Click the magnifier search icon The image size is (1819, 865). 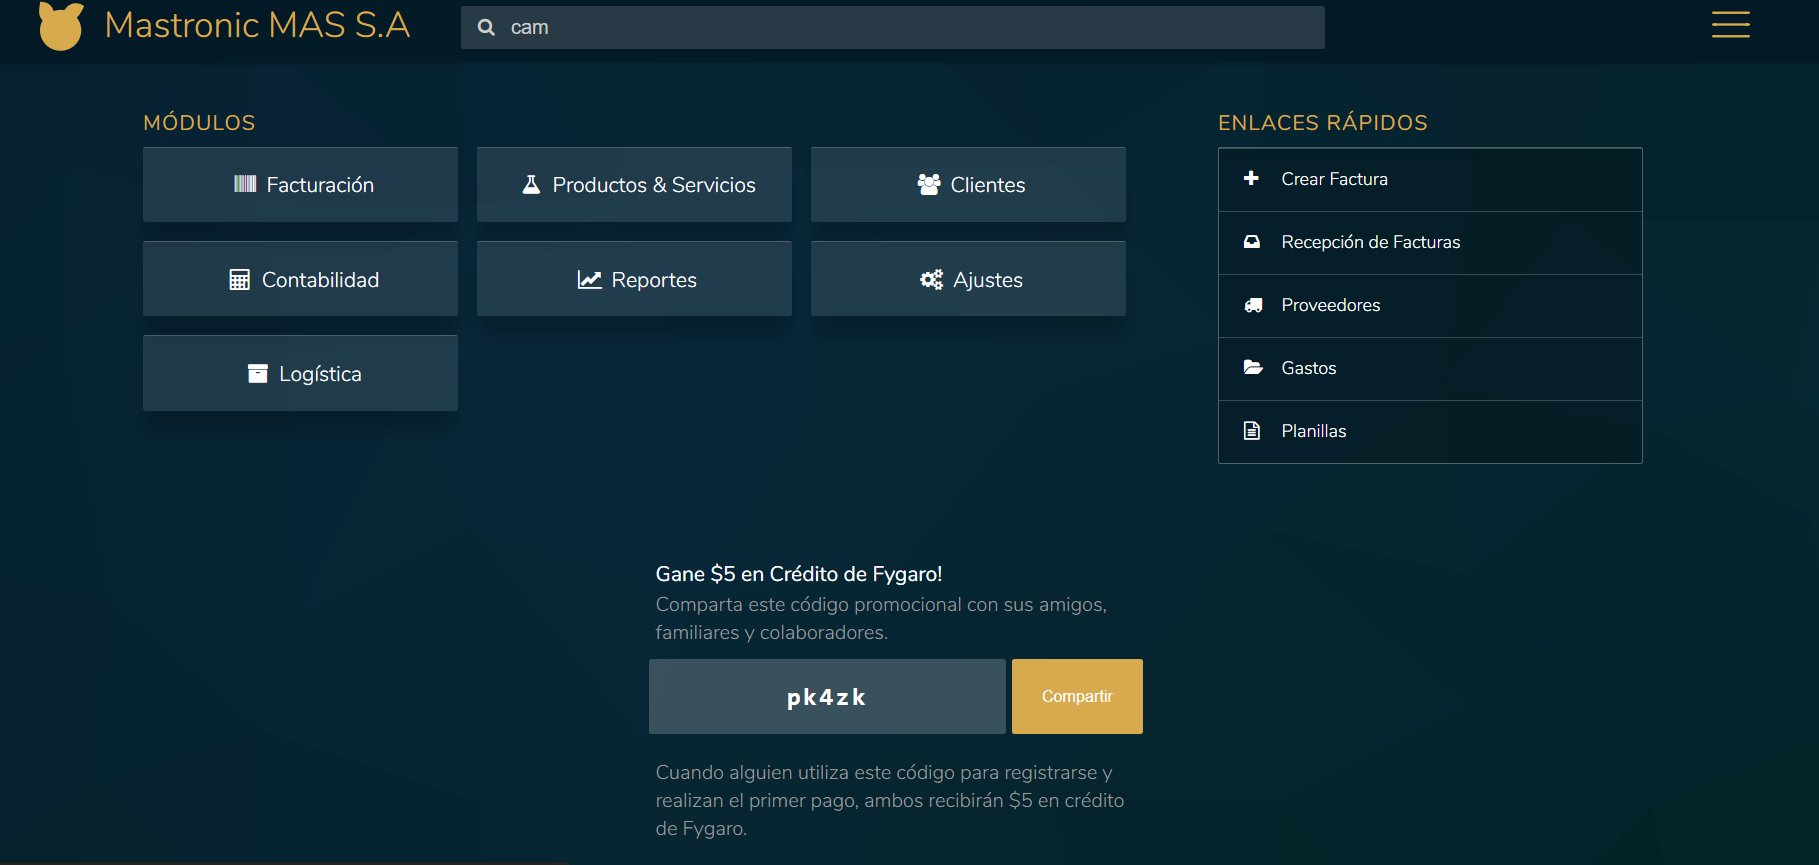[486, 27]
